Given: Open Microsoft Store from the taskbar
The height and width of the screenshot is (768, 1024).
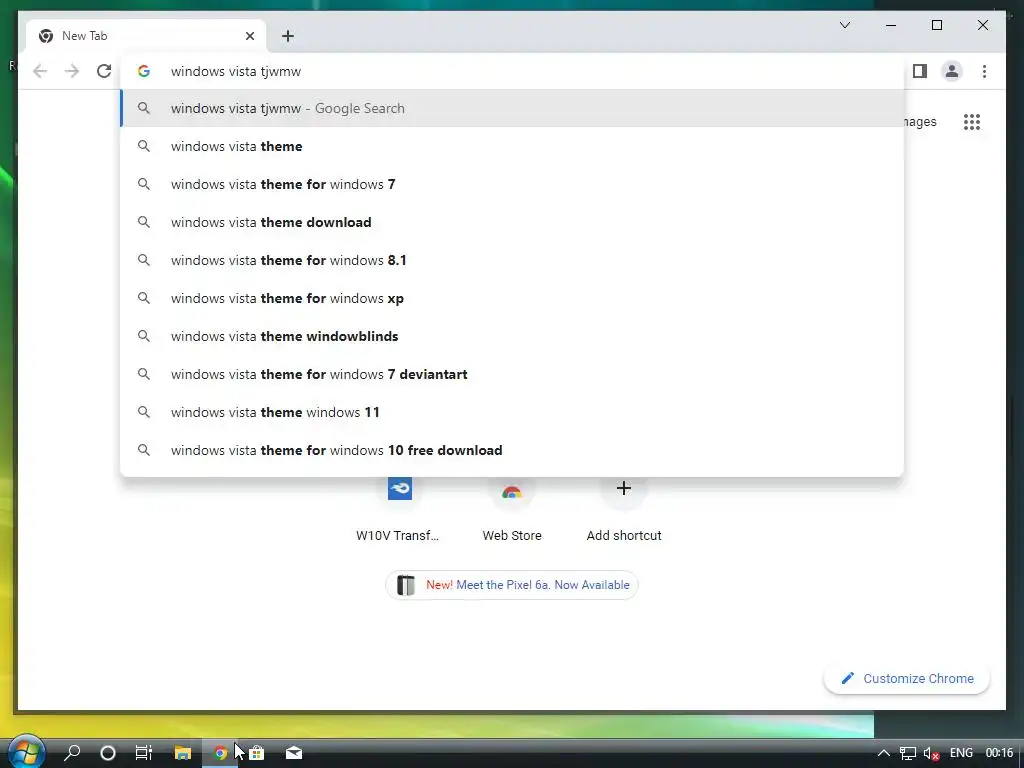Looking at the screenshot, I should point(257,753).
